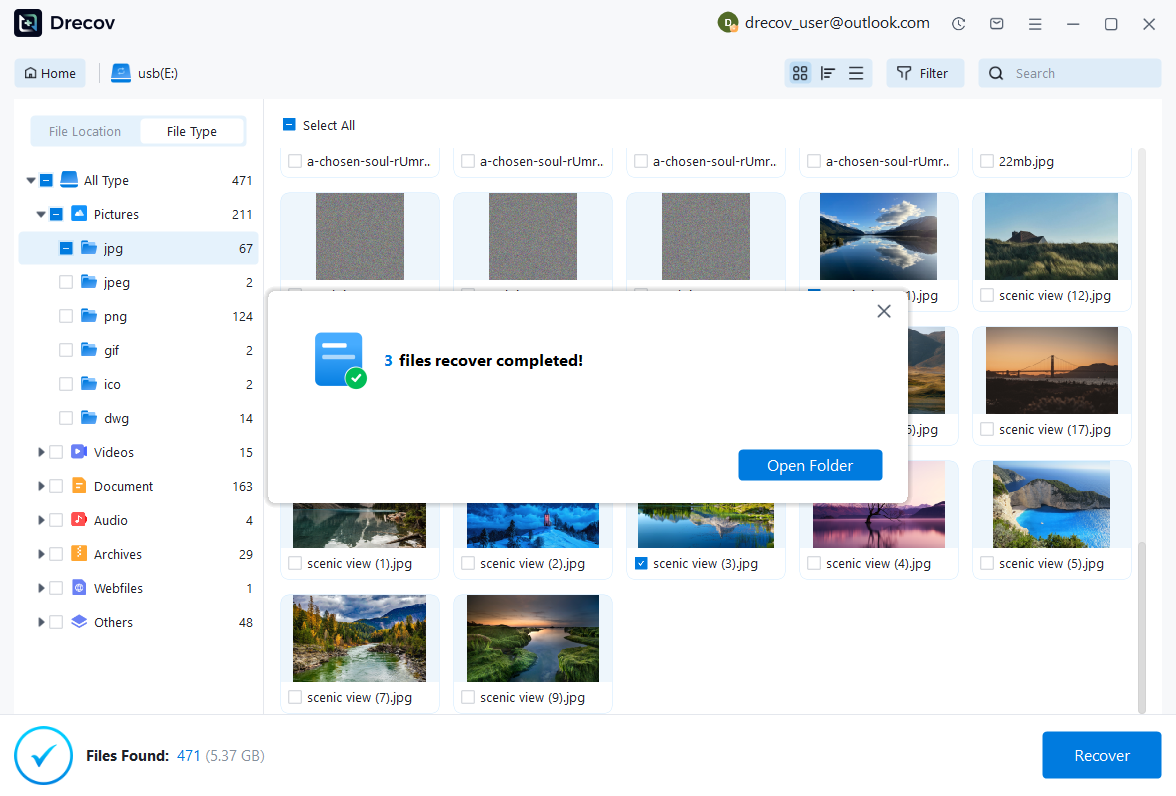This screenshot has width=1176, height=796.
Task: Click the Drecov logo icon
Action: (28, 23)
